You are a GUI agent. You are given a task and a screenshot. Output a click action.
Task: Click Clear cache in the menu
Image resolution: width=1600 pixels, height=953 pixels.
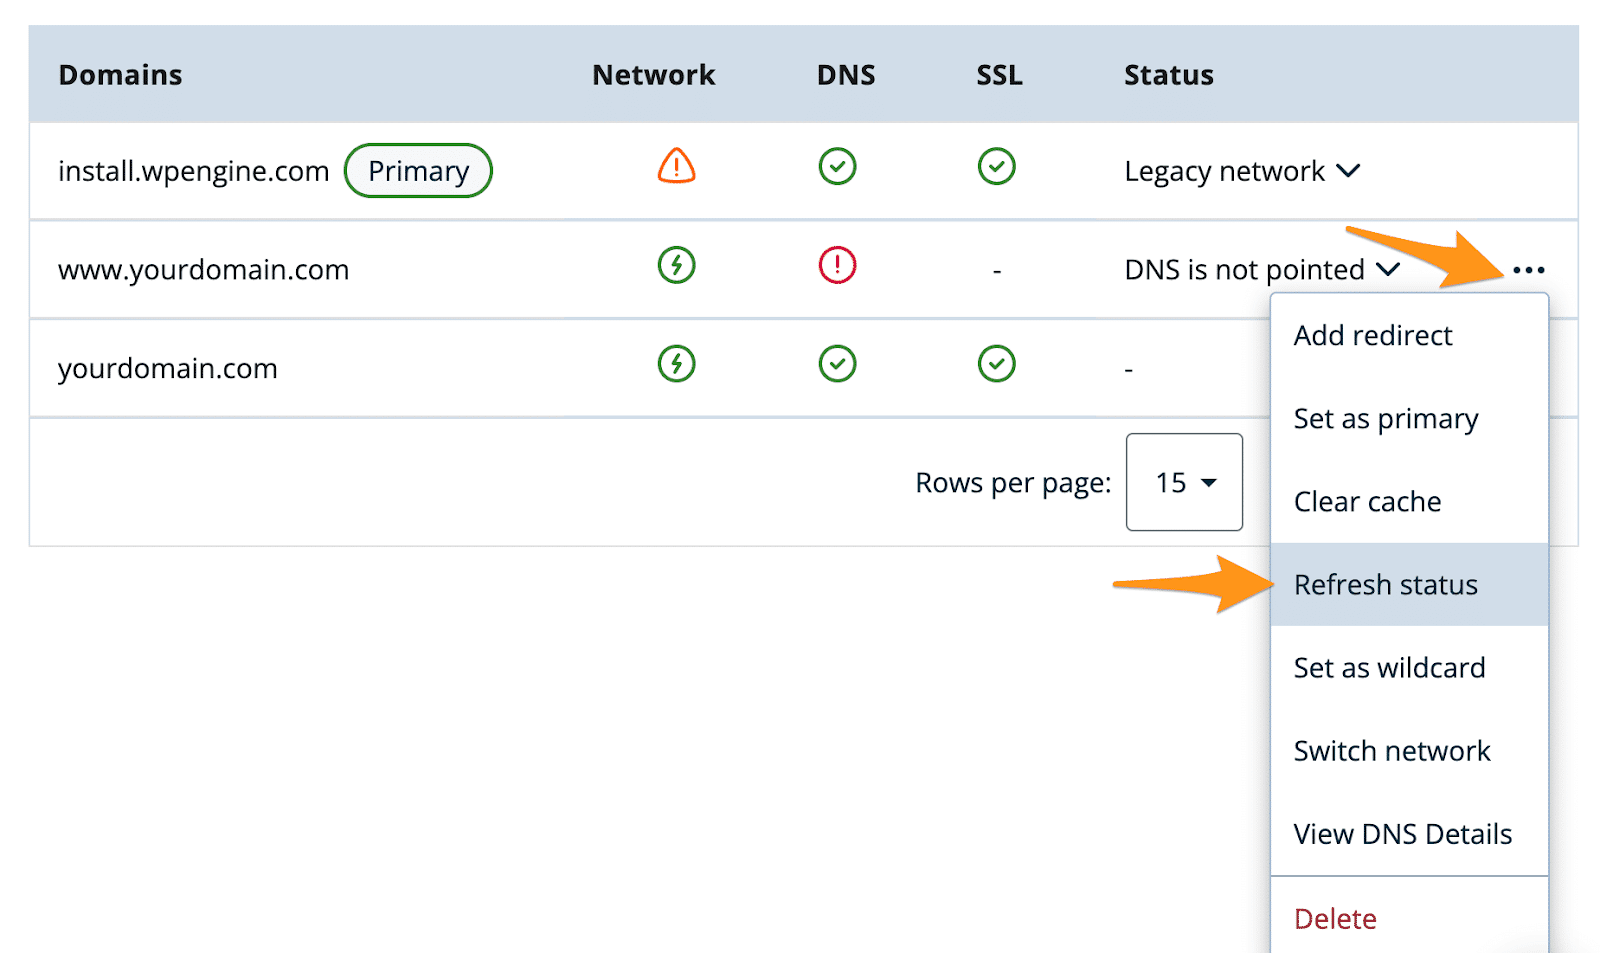(1366, 501)
